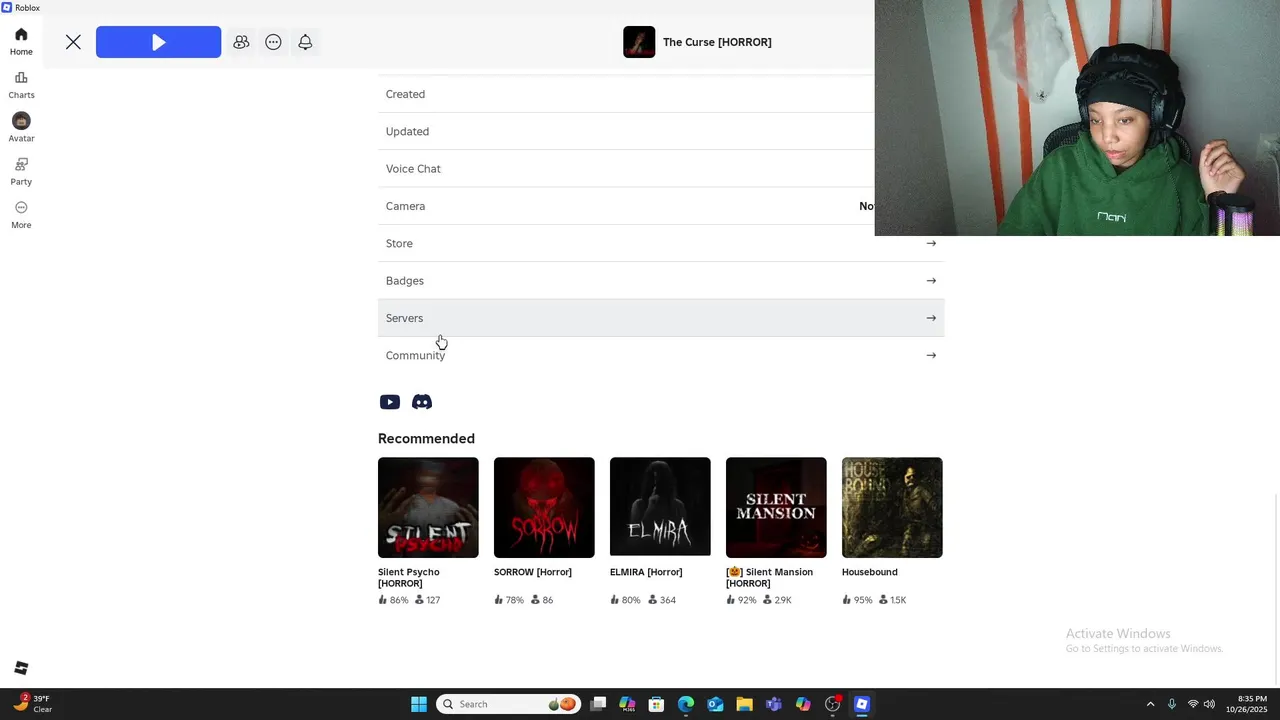Open the game's YouTube social link
The height and width of the screenshot is (720, 1280).
390,402
